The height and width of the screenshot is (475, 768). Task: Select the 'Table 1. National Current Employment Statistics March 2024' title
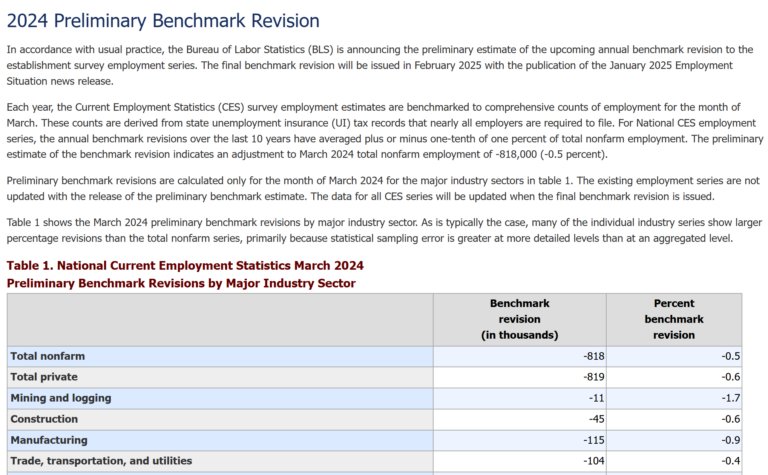[185, 265]
